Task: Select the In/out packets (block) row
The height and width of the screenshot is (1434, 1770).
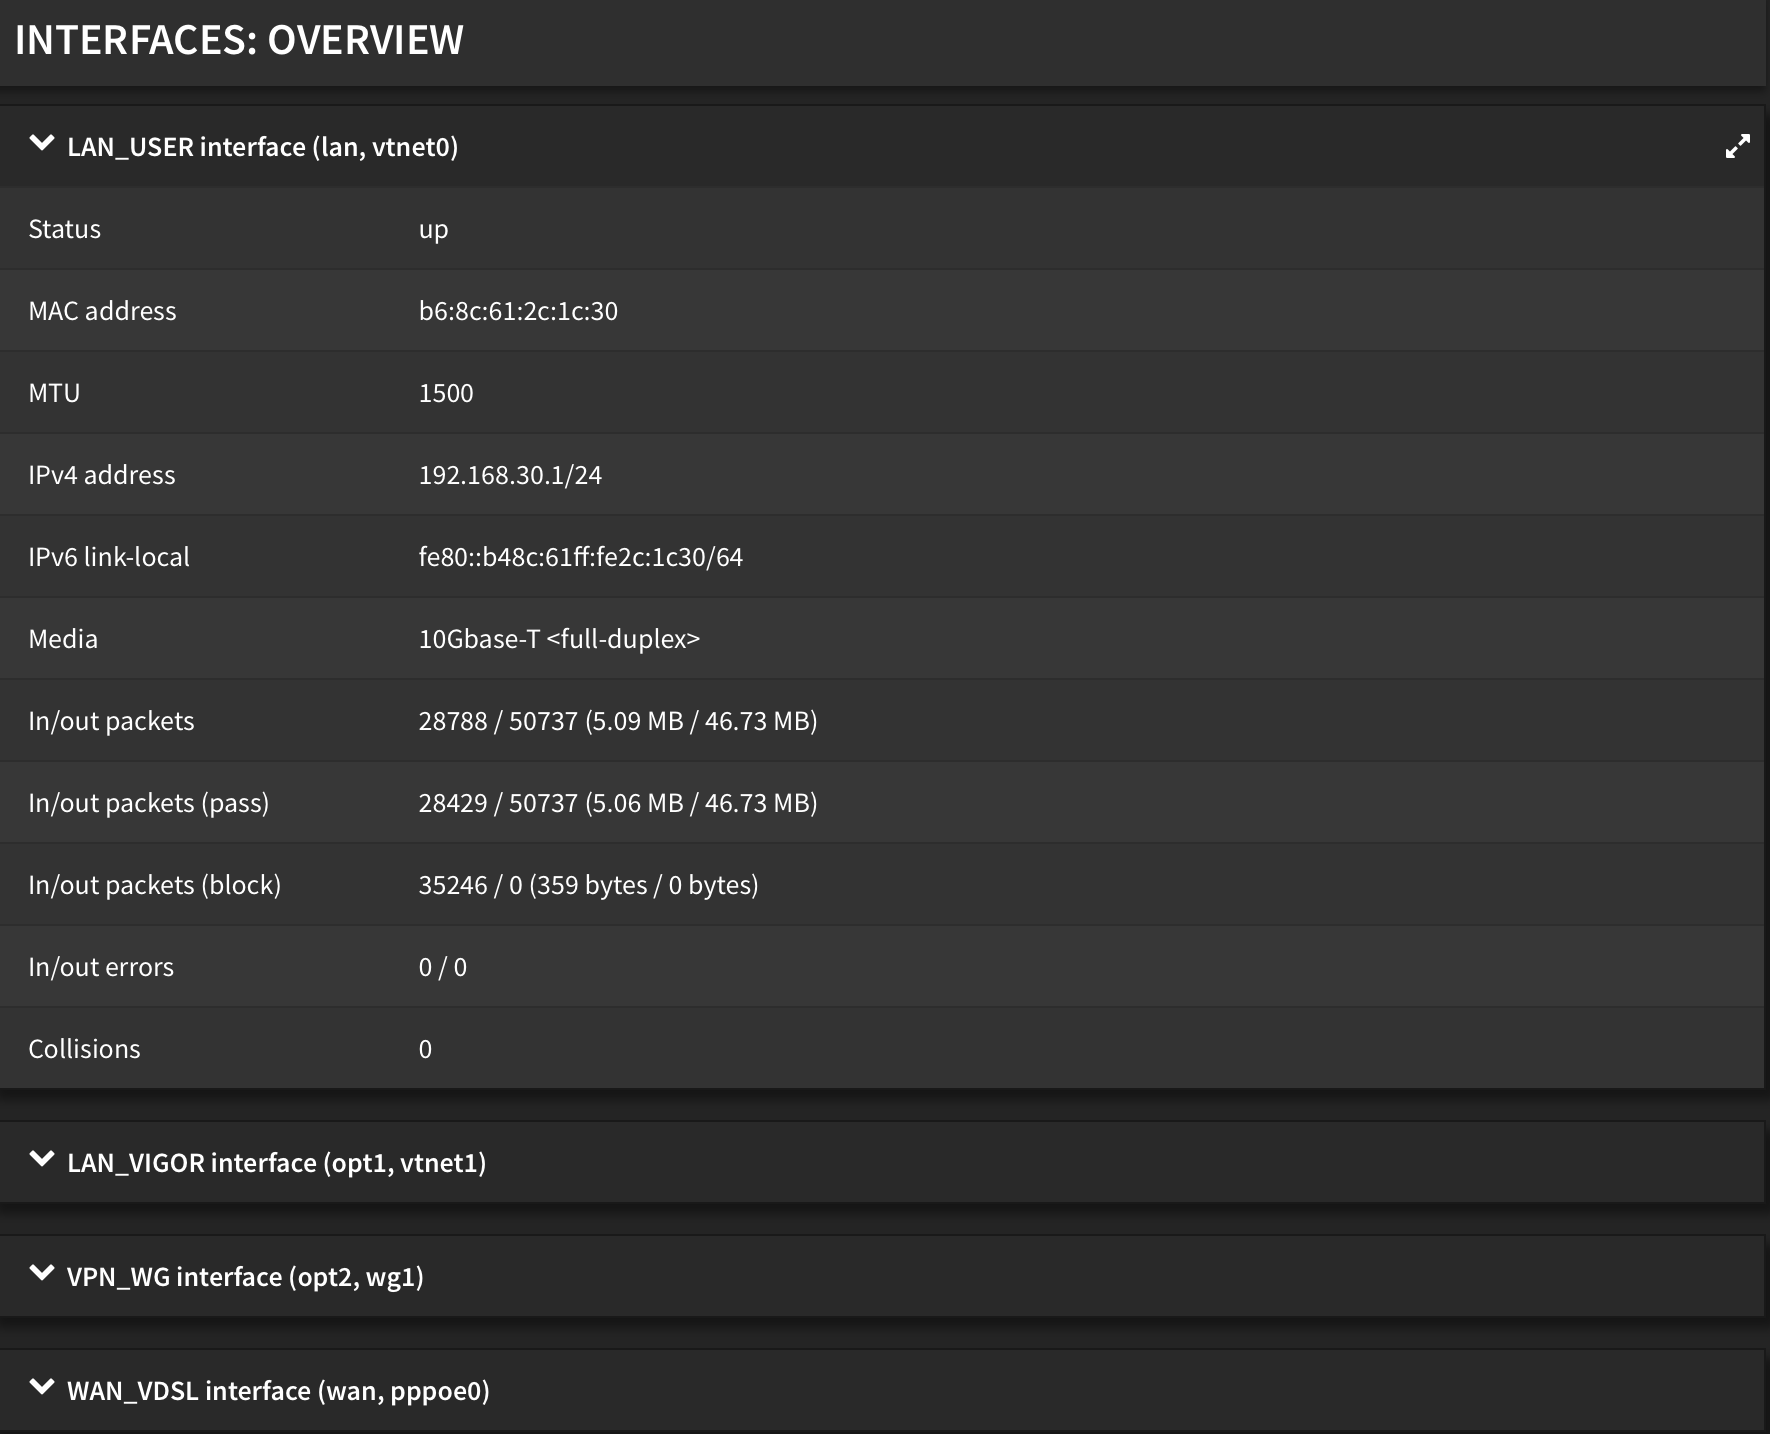Action: 588,884
